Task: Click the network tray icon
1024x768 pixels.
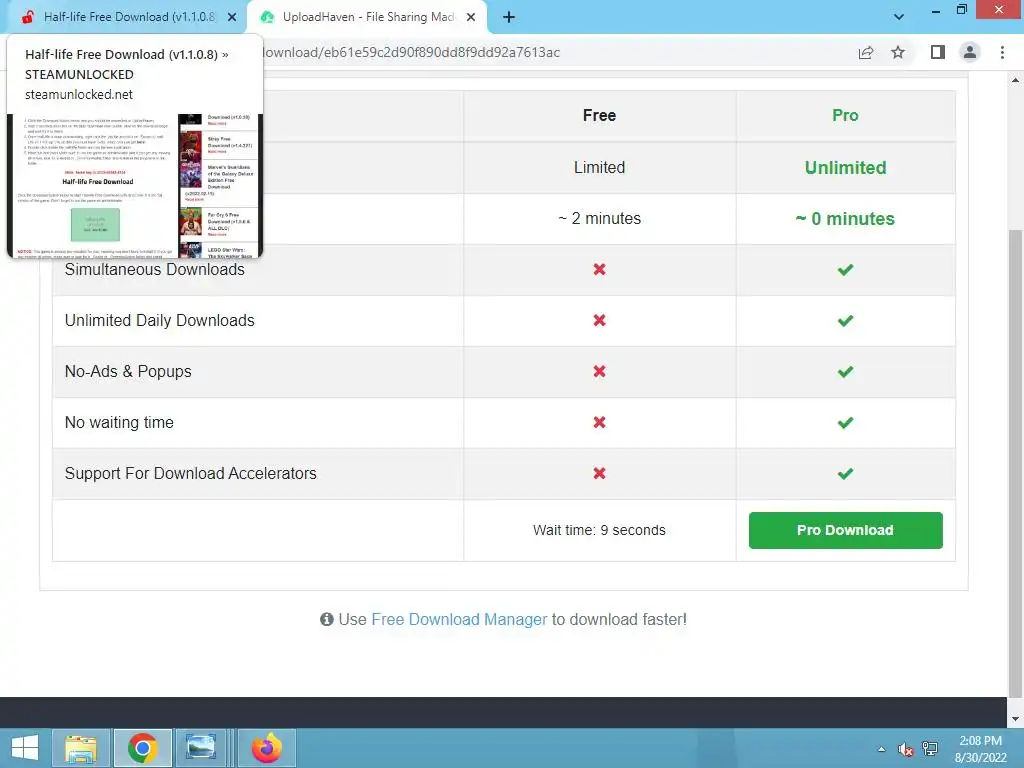Action: (930, 749)
